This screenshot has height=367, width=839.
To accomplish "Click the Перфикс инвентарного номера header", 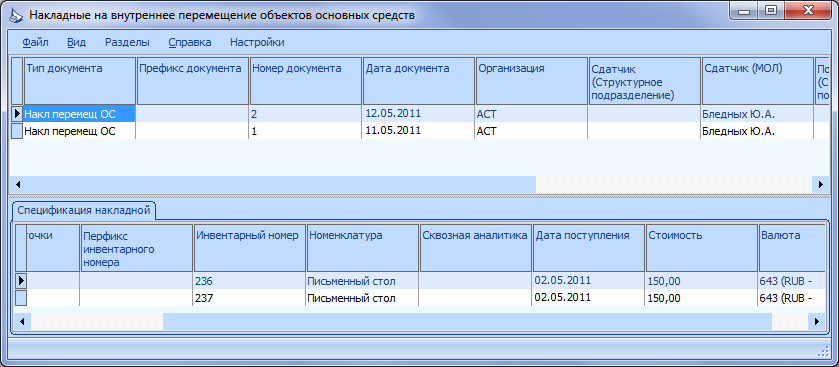I will pyautogui.click(x=136, y=248).
